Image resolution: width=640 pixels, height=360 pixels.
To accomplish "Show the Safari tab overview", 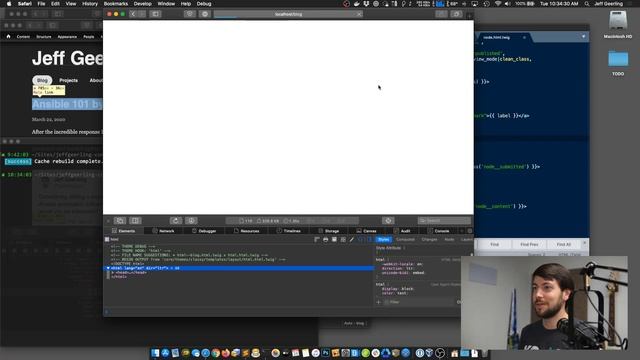I will pyautogui.click(x=456, y=14).
